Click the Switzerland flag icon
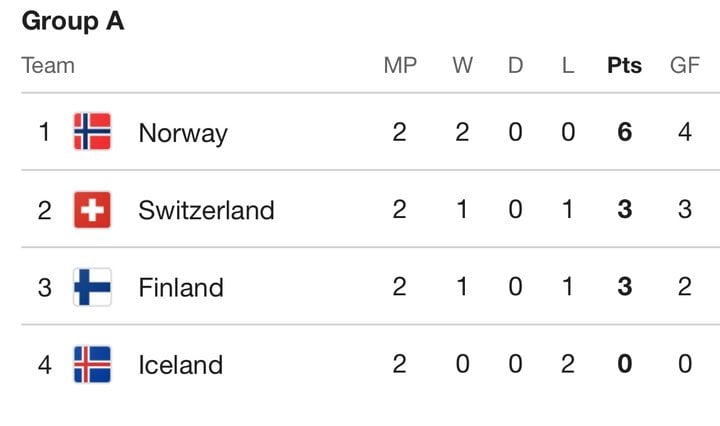Viewport: 720px width, 426px height. (92, 210)
